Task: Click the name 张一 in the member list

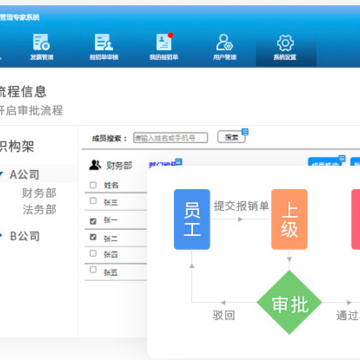Action: pyautogui.click(x=111, y=221)
